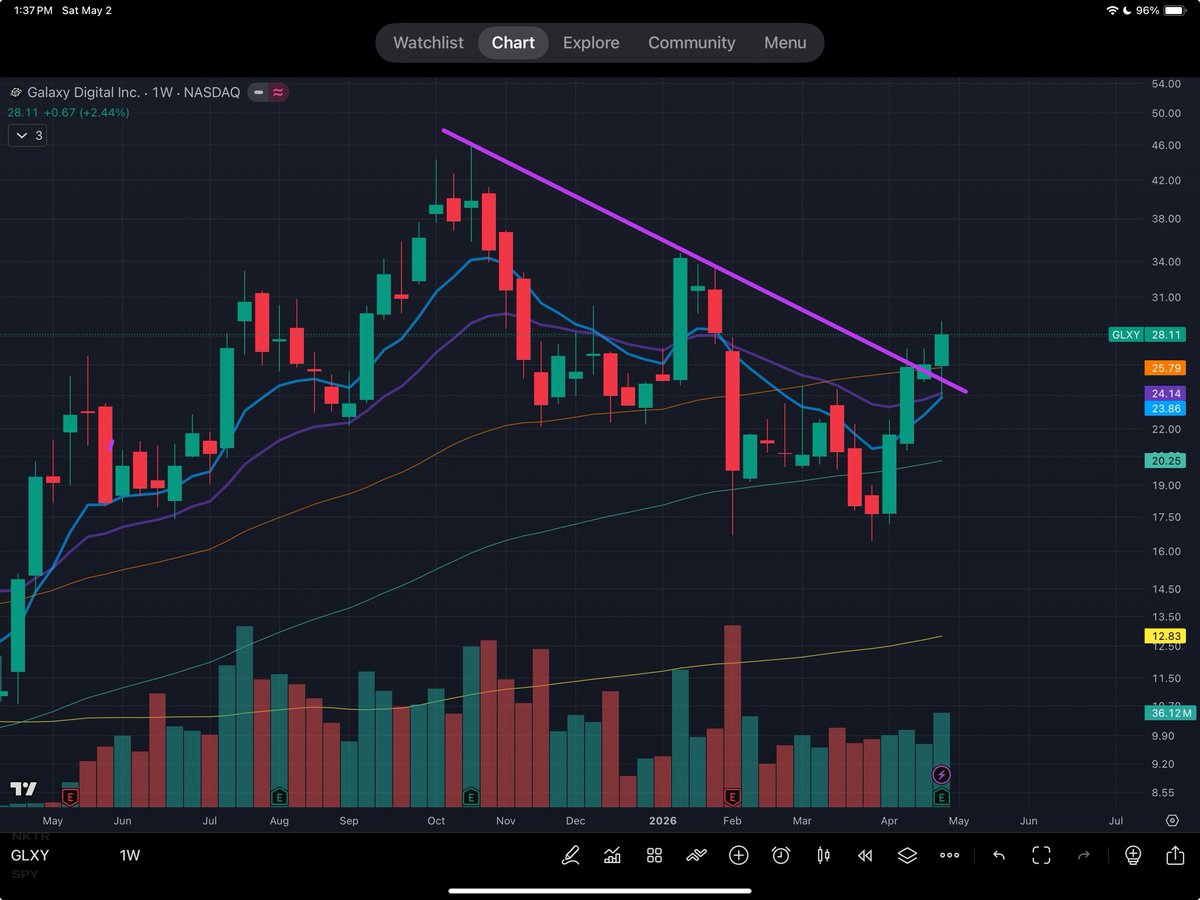This screenshot has width=1200, height=900.
Task: Tap the TradingView logo on chart
Action: pos(23,789)
